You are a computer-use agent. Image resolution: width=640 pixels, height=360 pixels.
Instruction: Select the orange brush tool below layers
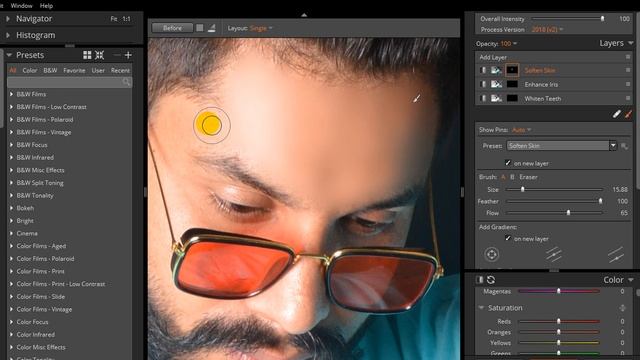(629, 114)
